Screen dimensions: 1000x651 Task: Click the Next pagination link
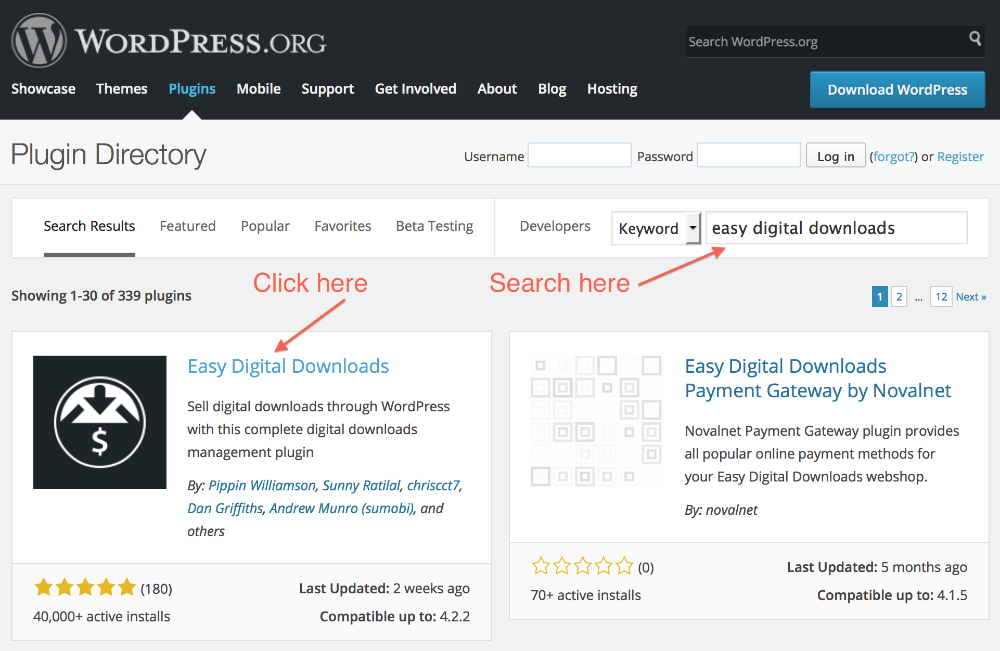pos(970,296)
